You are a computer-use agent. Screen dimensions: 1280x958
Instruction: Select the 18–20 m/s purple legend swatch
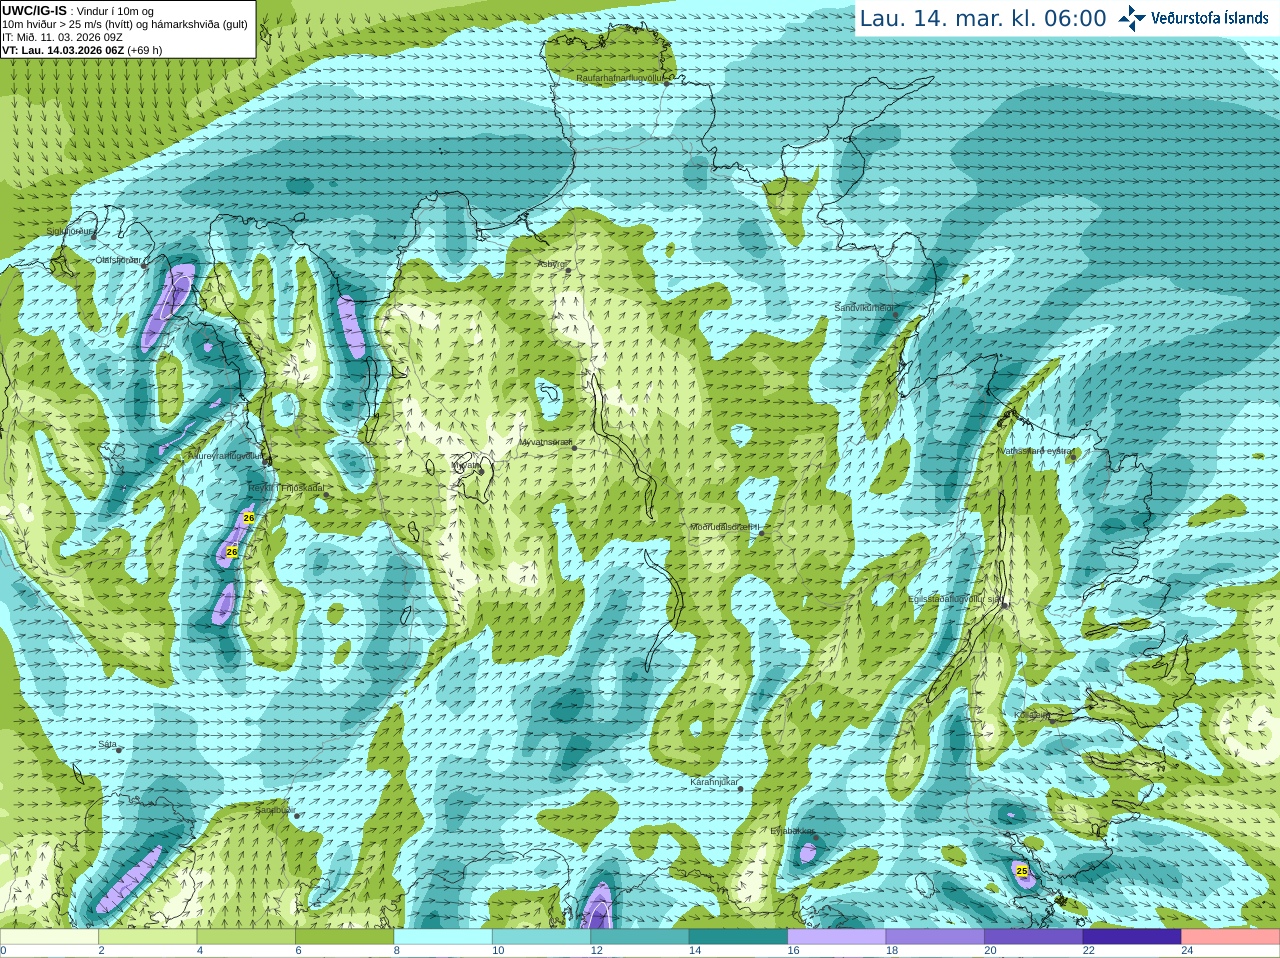coord(935,937)
